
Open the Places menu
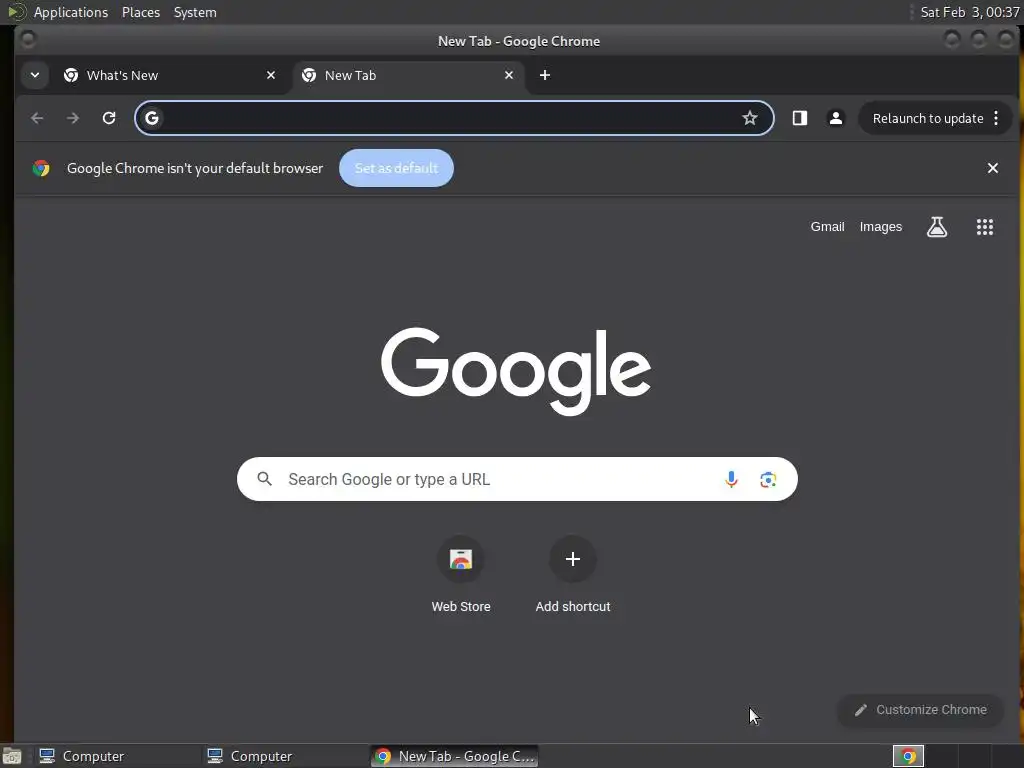141,12
